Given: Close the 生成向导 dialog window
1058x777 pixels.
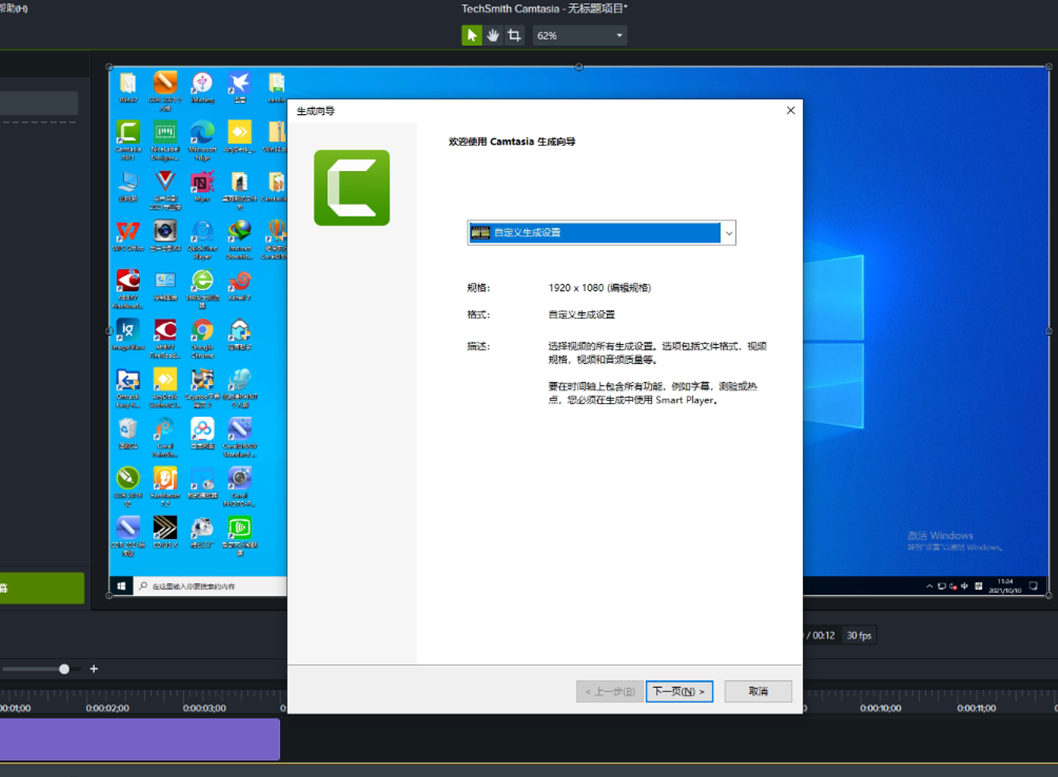Looking at the screenshot, I should (x=790, y=110).
